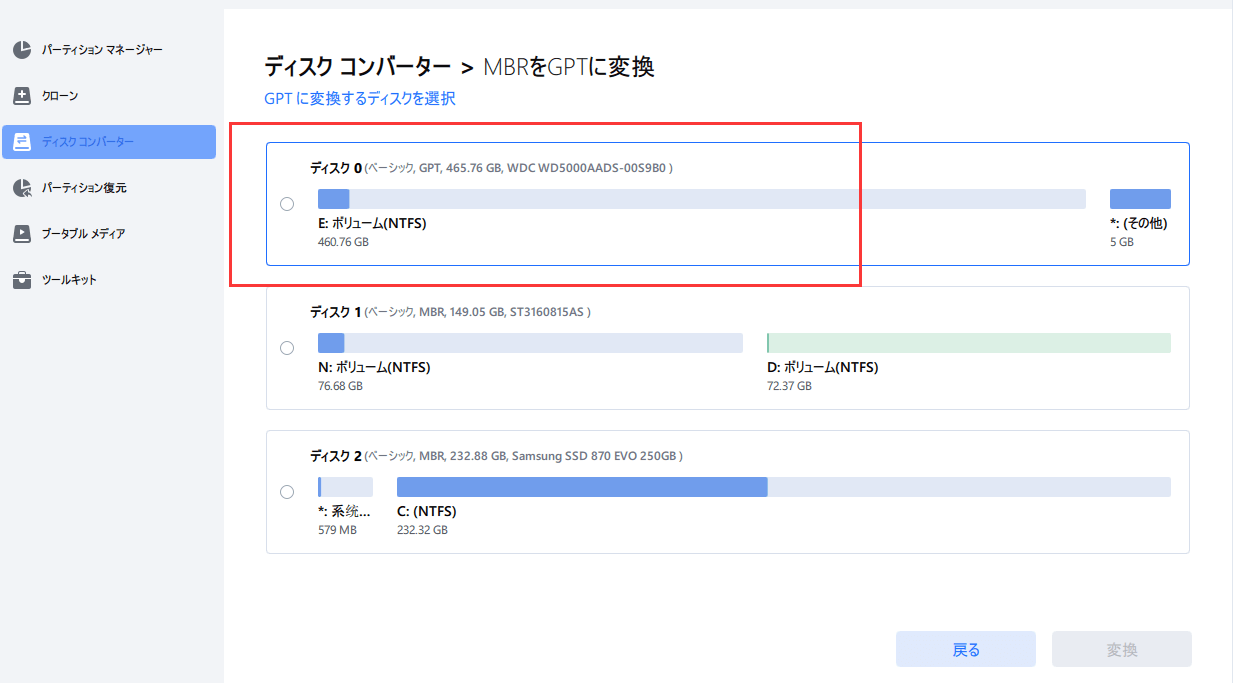The image size is (1233, 683).
Task: Select ディスク 2 via its radio button
Action: coord(287,491)
